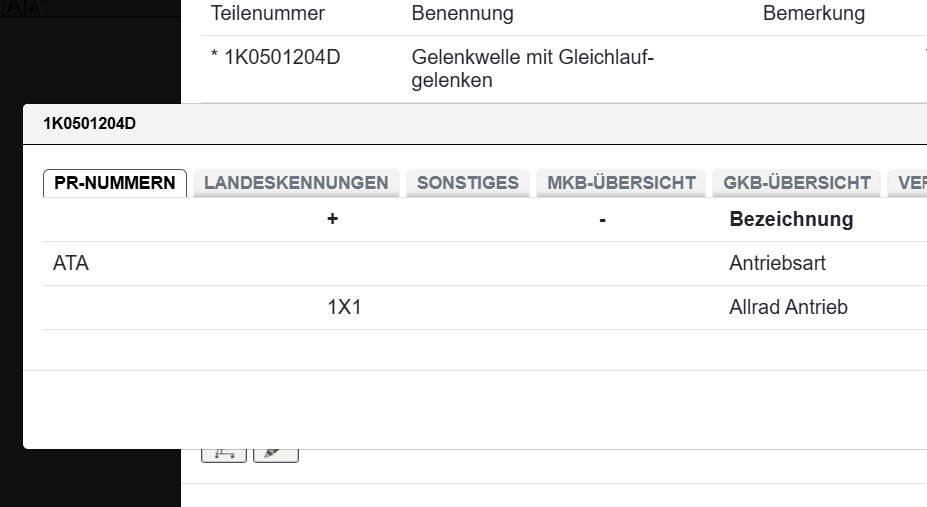Select the ATA row in the PR table
This screenshot has width=927, height=507.
click(71, 264)
